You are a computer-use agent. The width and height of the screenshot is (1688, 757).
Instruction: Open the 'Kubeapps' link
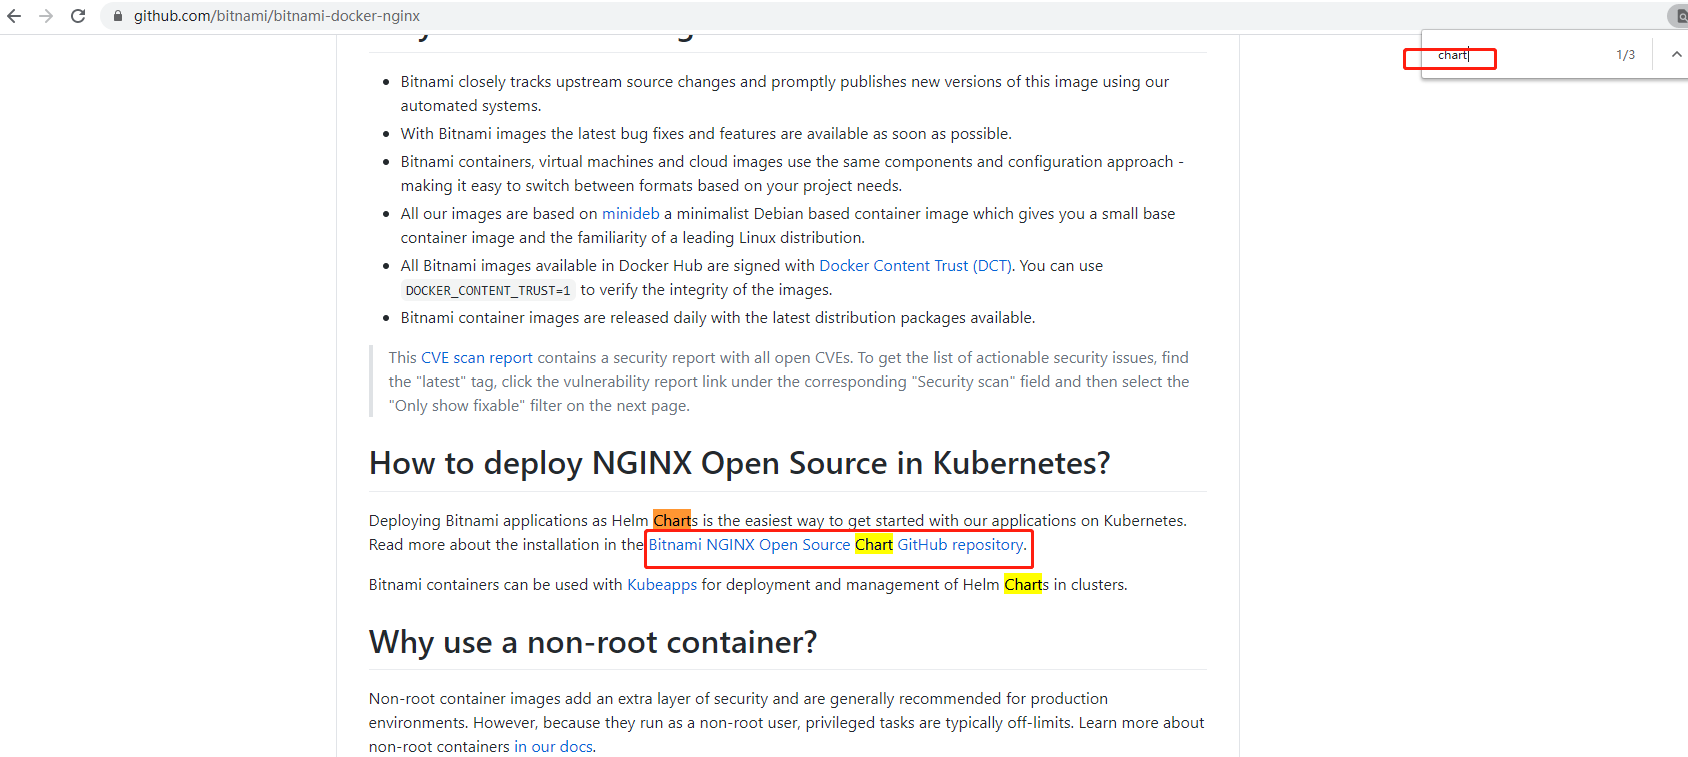662,585
